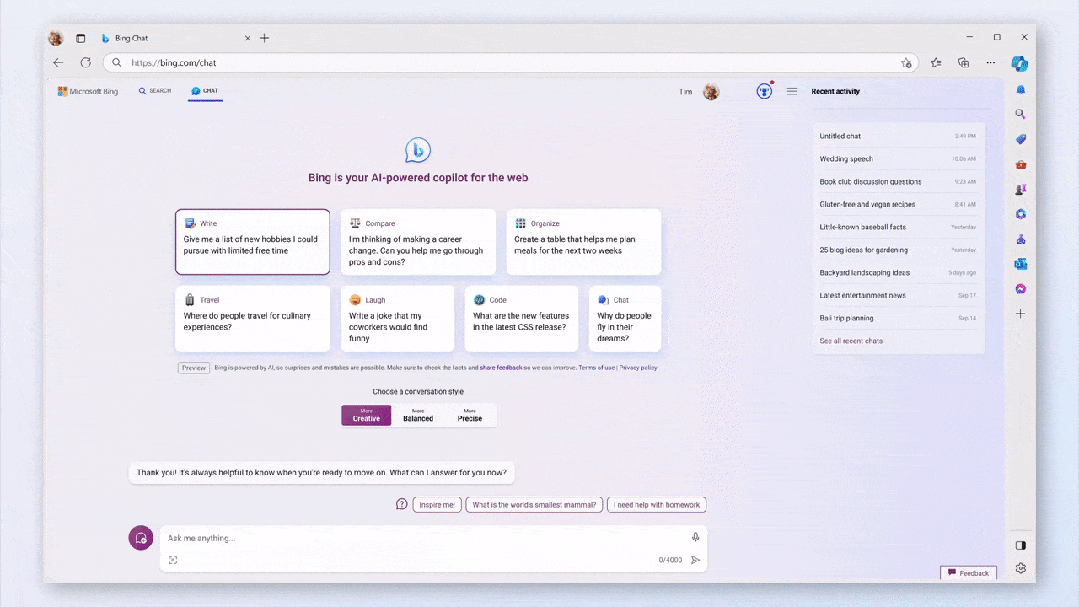Open the share feedback link
Screen dimensions: 1079x607
tap(501, 368)
